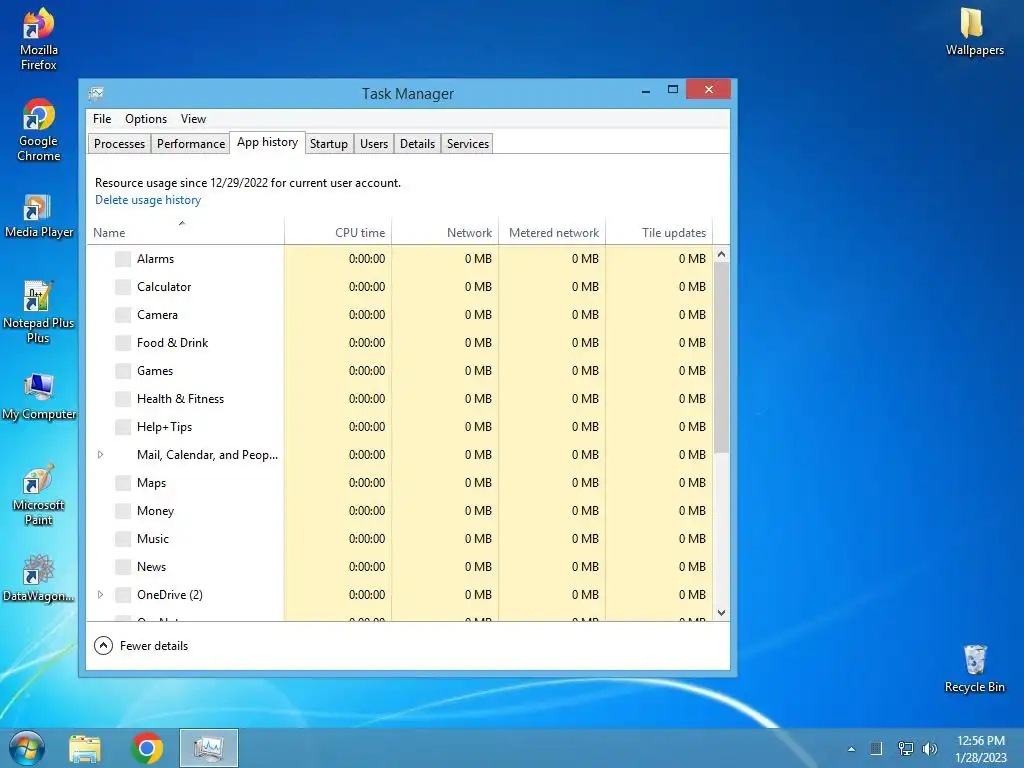
Task: Switch to the Details tab
Action: coord(417,144)
